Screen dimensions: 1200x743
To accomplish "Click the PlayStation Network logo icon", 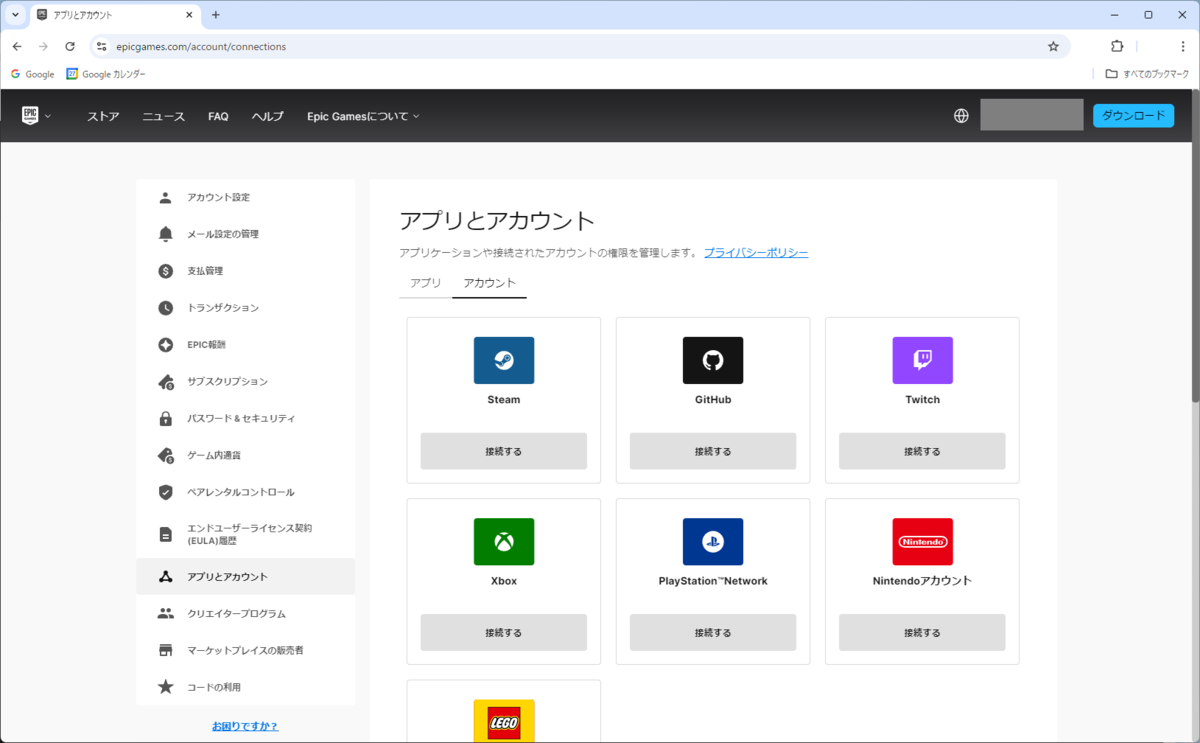I will pyautogui.click(x=713, y=541).
